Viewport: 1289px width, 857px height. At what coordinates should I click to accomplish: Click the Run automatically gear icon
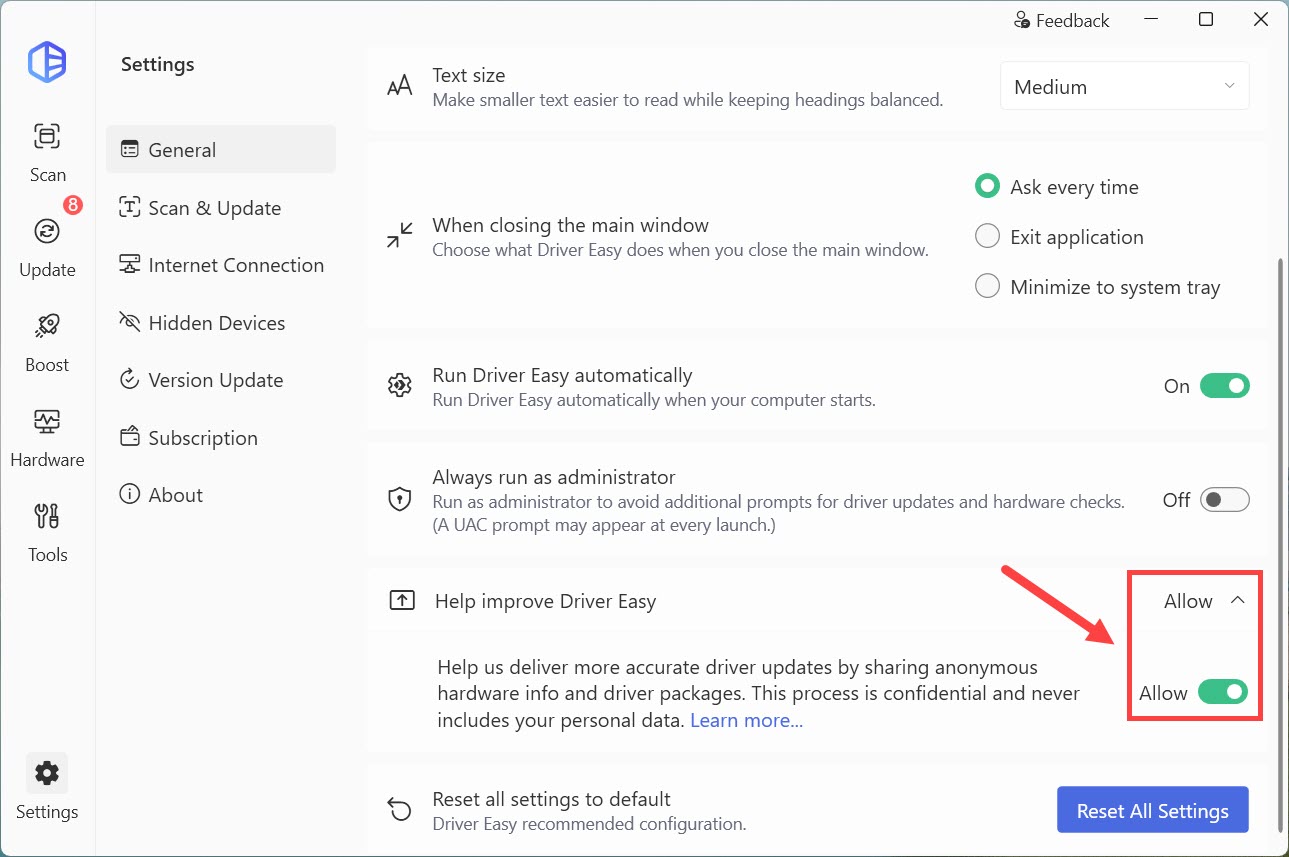tap(400, 385)
